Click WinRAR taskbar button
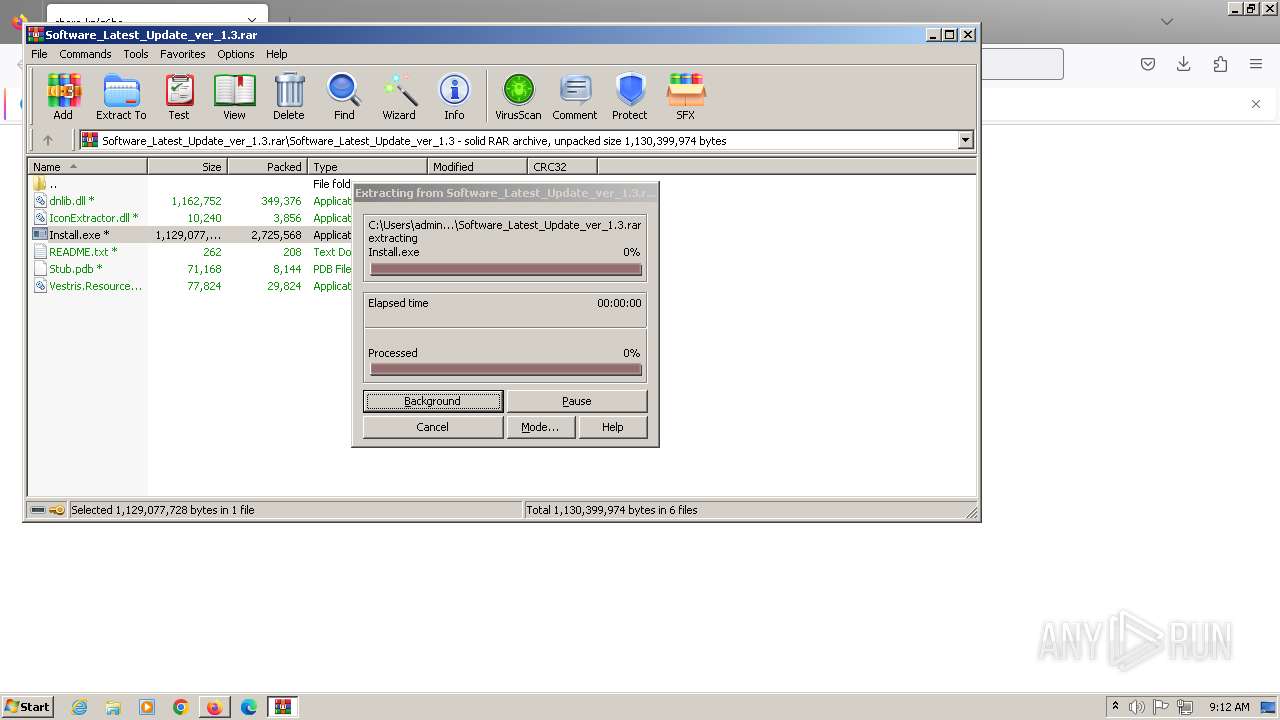The image size is (1280, 720). pos(283,707)
